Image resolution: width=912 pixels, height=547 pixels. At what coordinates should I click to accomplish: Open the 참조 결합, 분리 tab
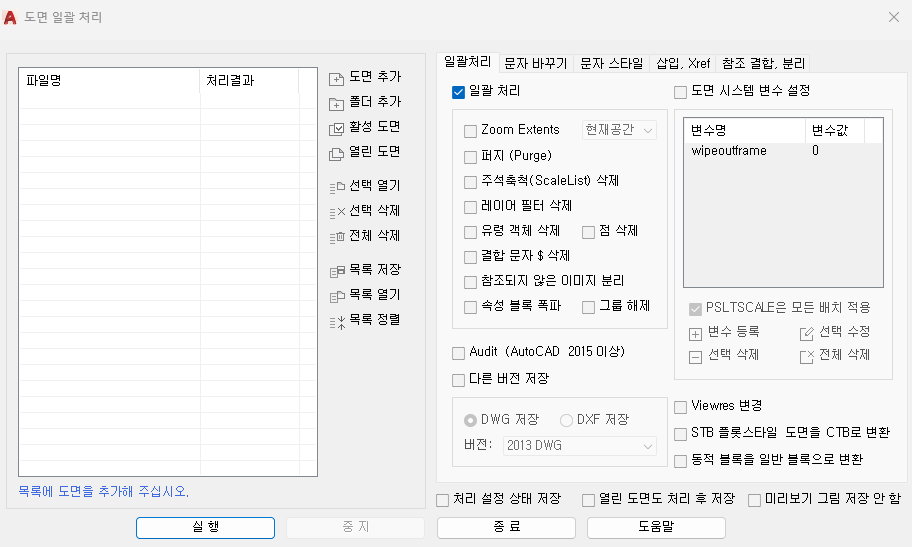tap(763, 63)
